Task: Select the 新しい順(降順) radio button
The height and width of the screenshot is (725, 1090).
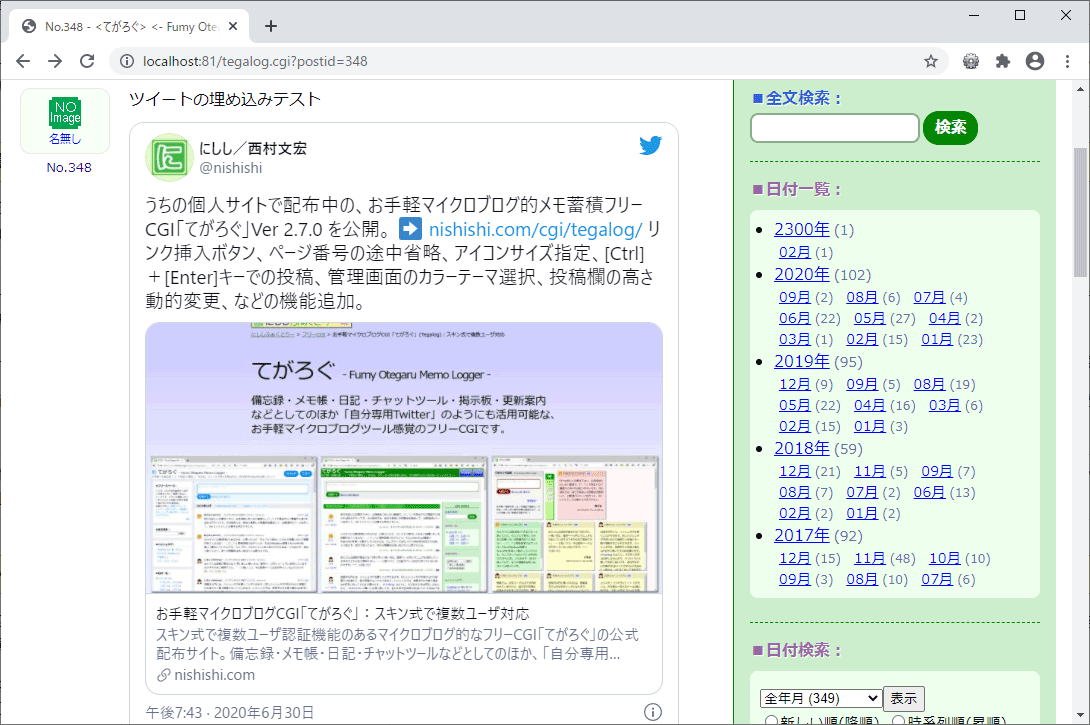Action: [x=771, y=720]
